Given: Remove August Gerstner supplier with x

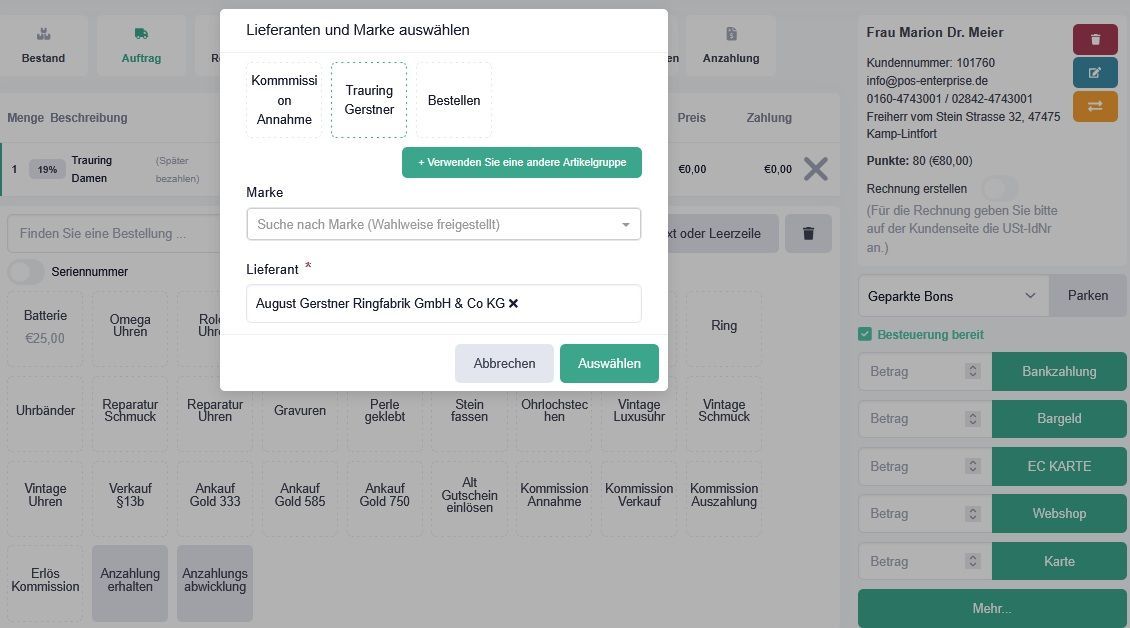Looking at the screenshot, I should [513, 304].
